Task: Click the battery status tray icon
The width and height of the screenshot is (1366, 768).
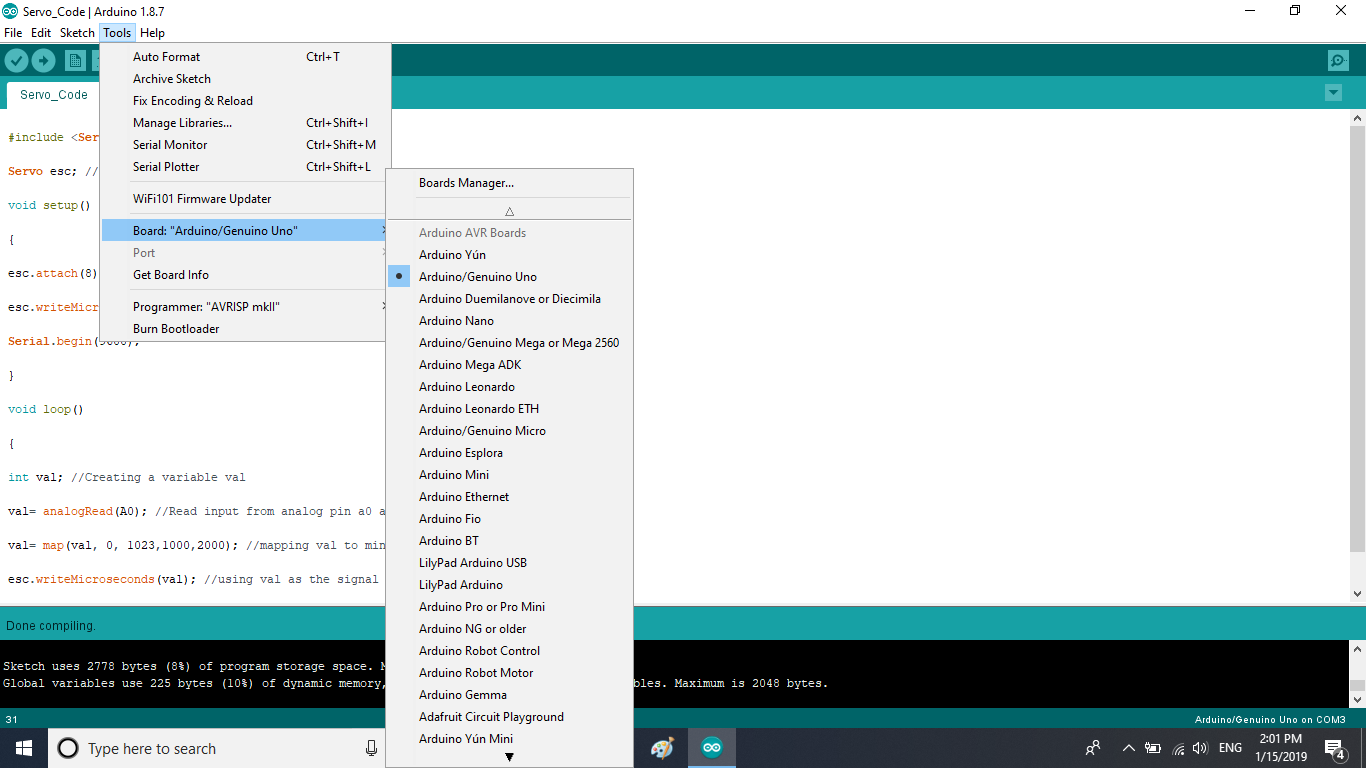Action: [1152, 748]
